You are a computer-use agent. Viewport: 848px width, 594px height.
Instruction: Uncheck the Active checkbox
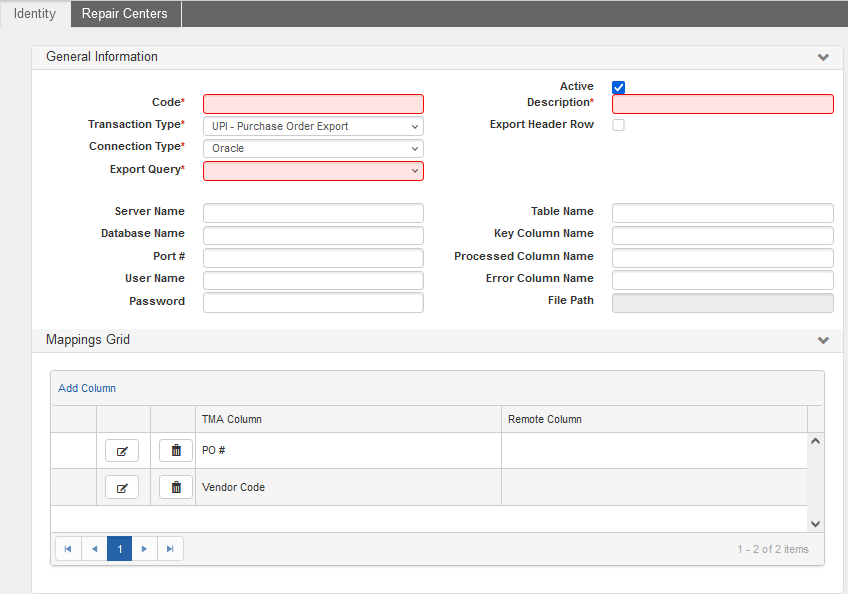tap(619, 87)
